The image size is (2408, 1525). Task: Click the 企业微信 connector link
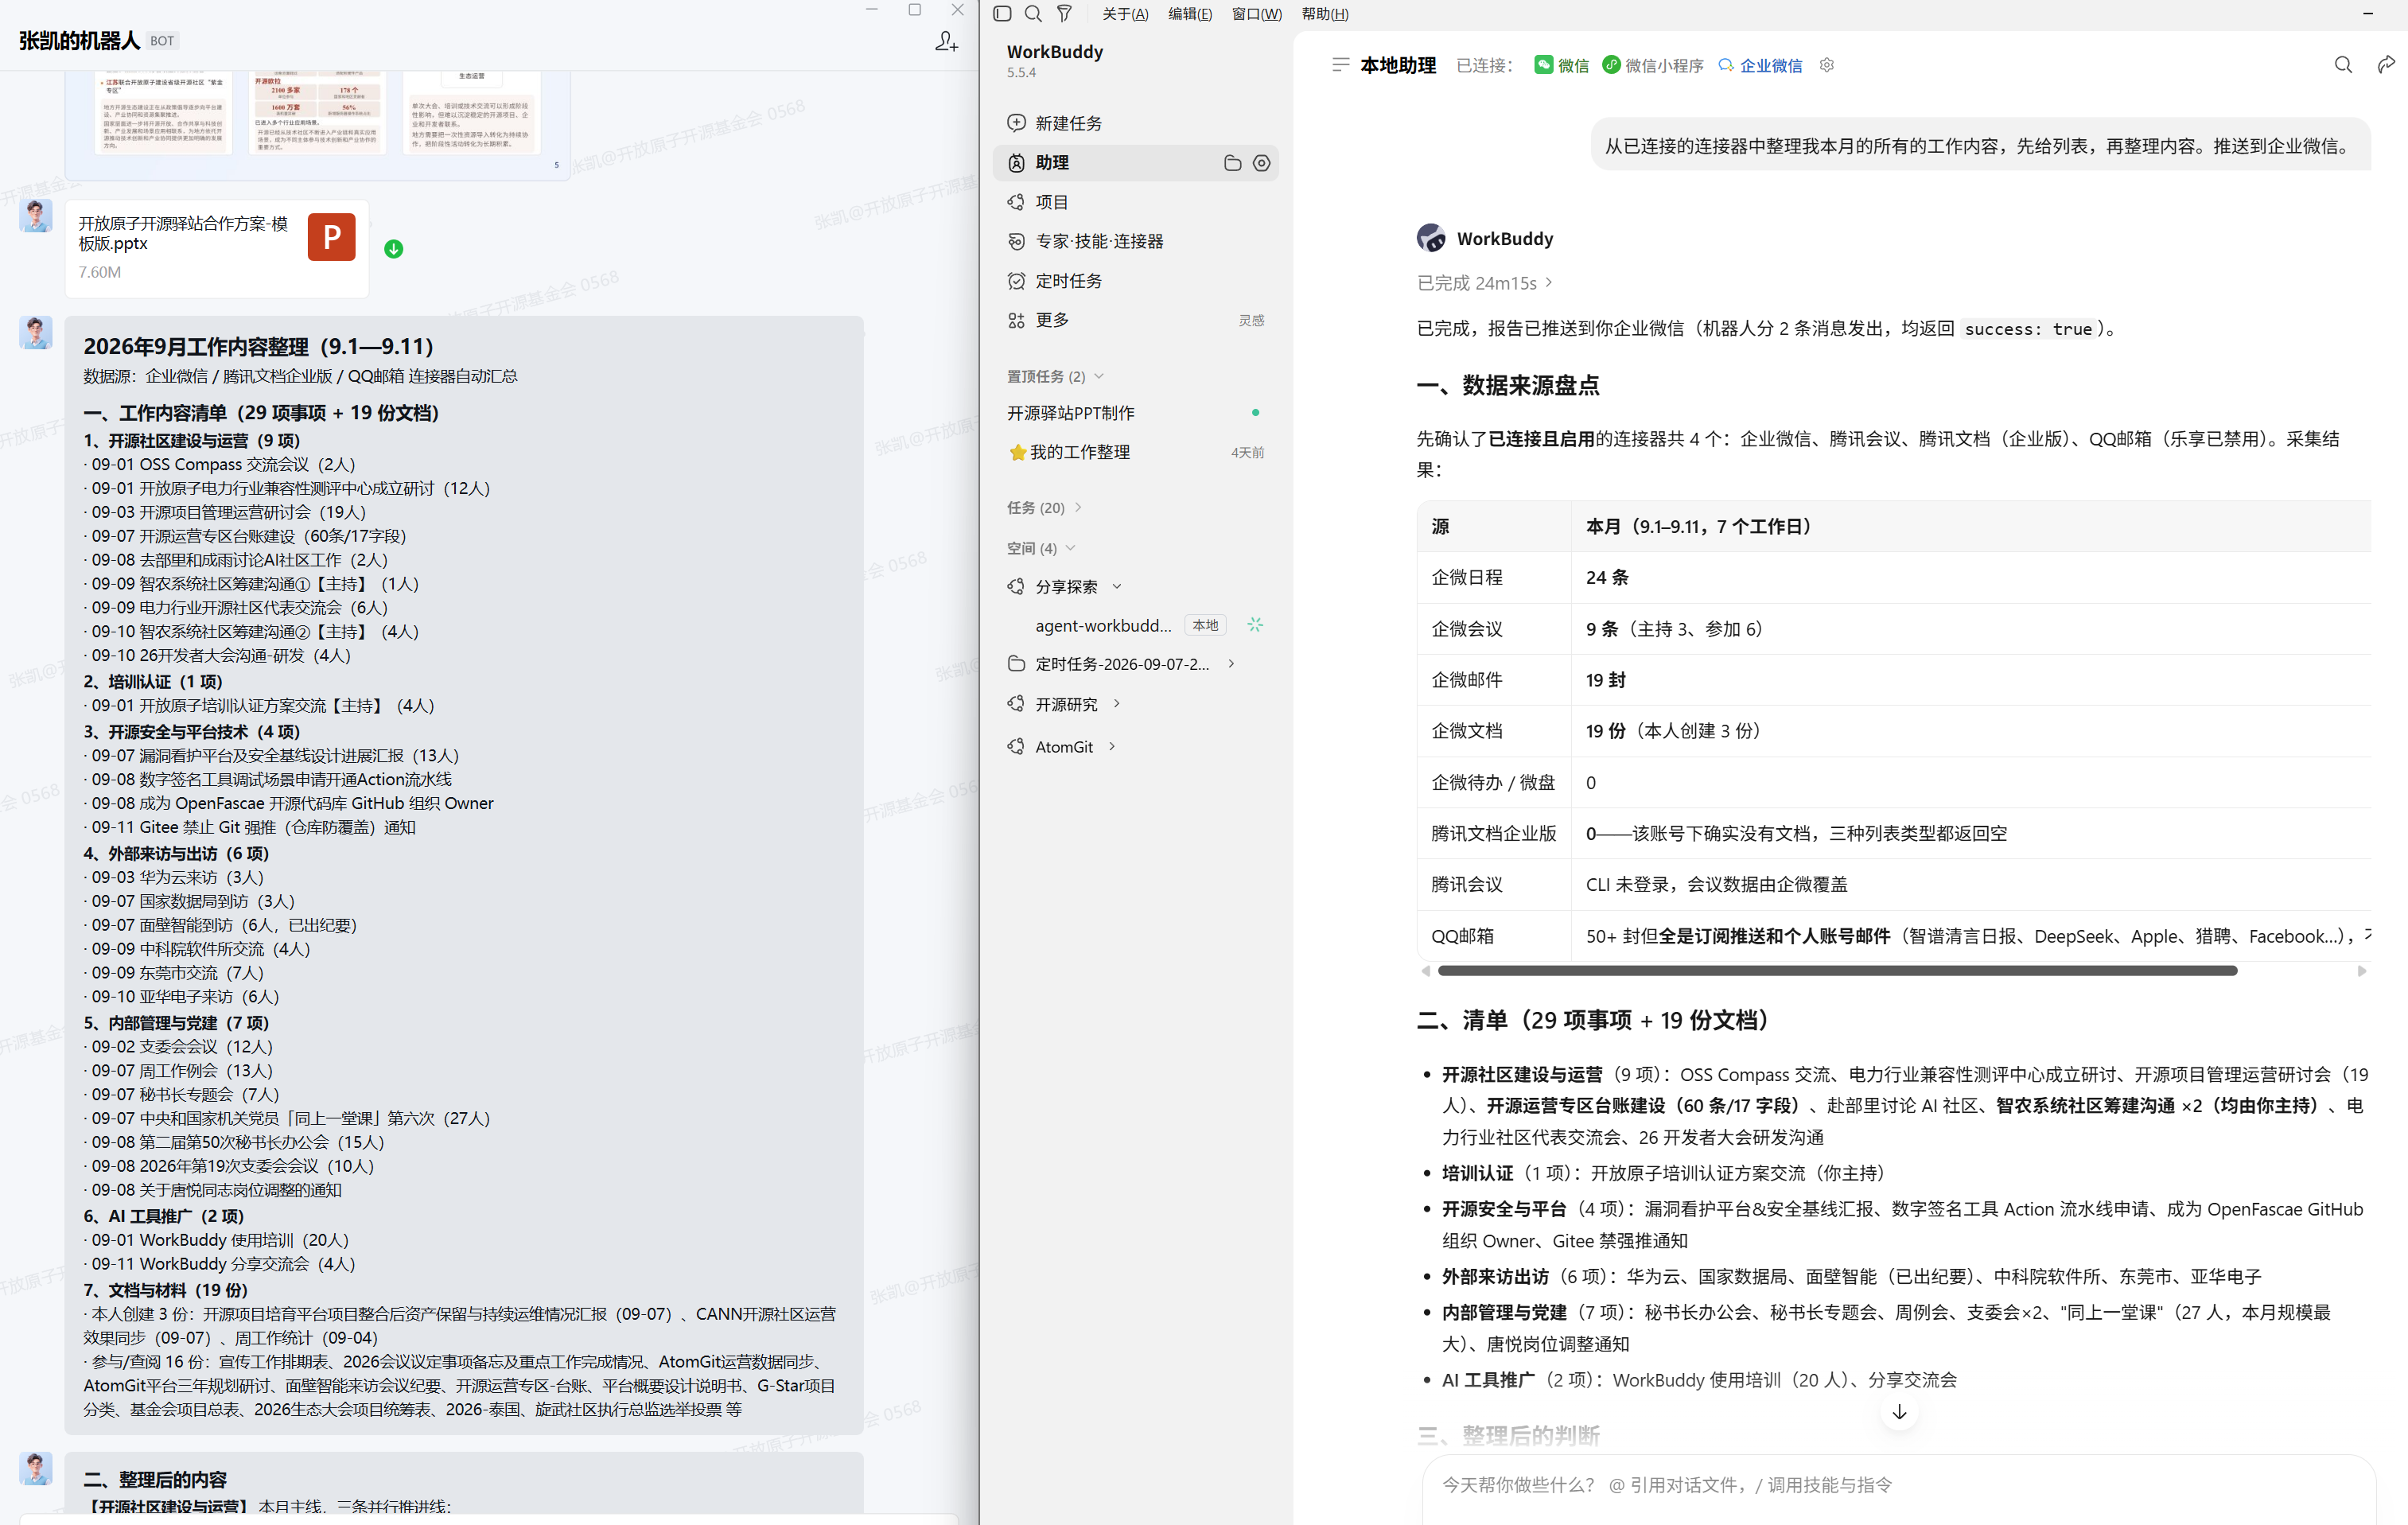click(x=1760, y=65)
